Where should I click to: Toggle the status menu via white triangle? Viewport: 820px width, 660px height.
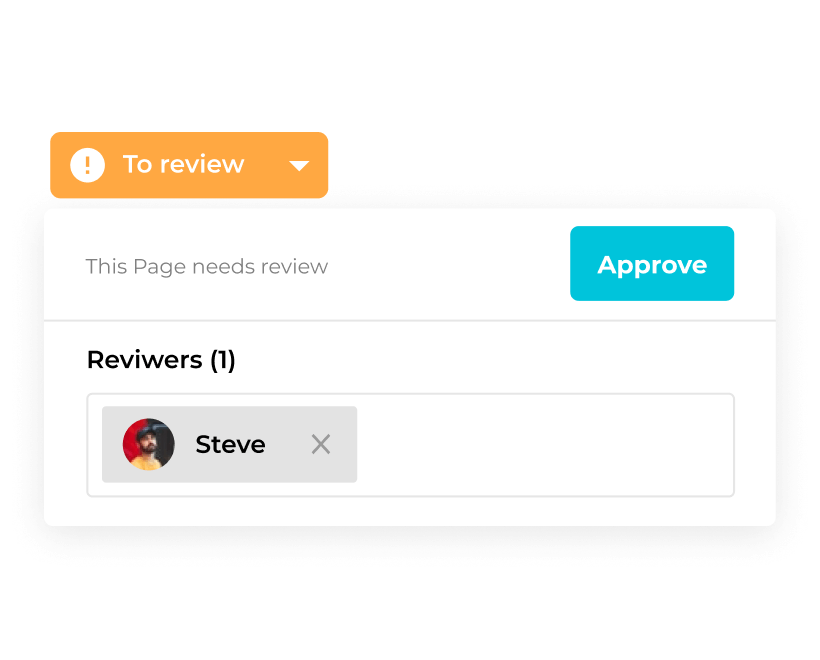click(x=299, y=166)
